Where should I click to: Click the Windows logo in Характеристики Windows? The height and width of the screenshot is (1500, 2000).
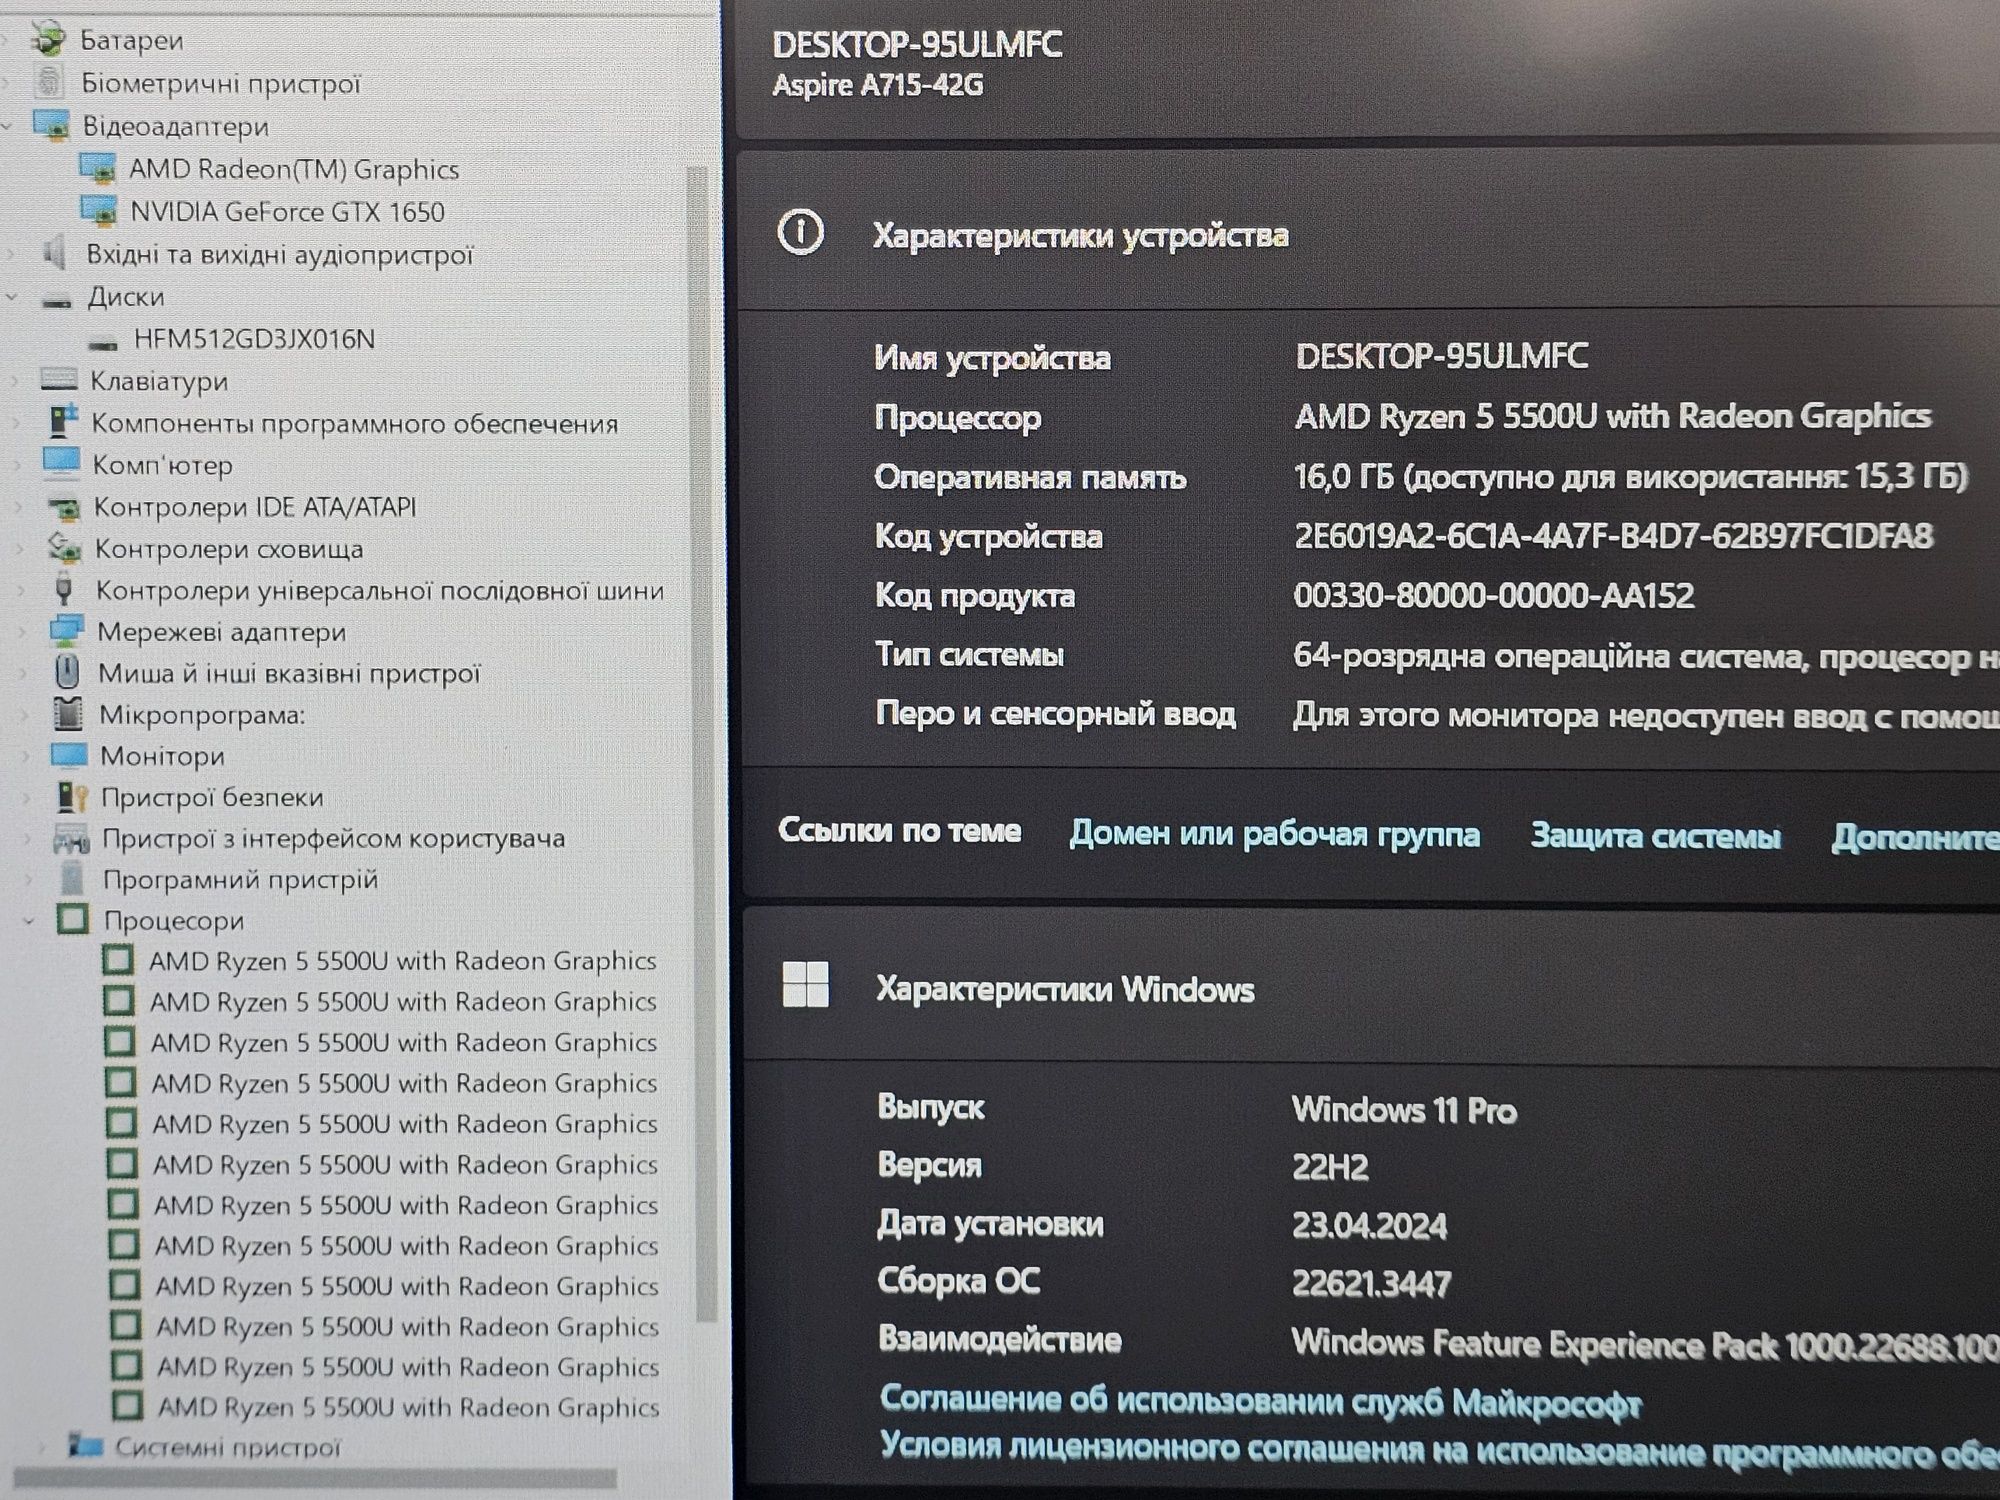point(805,985)
